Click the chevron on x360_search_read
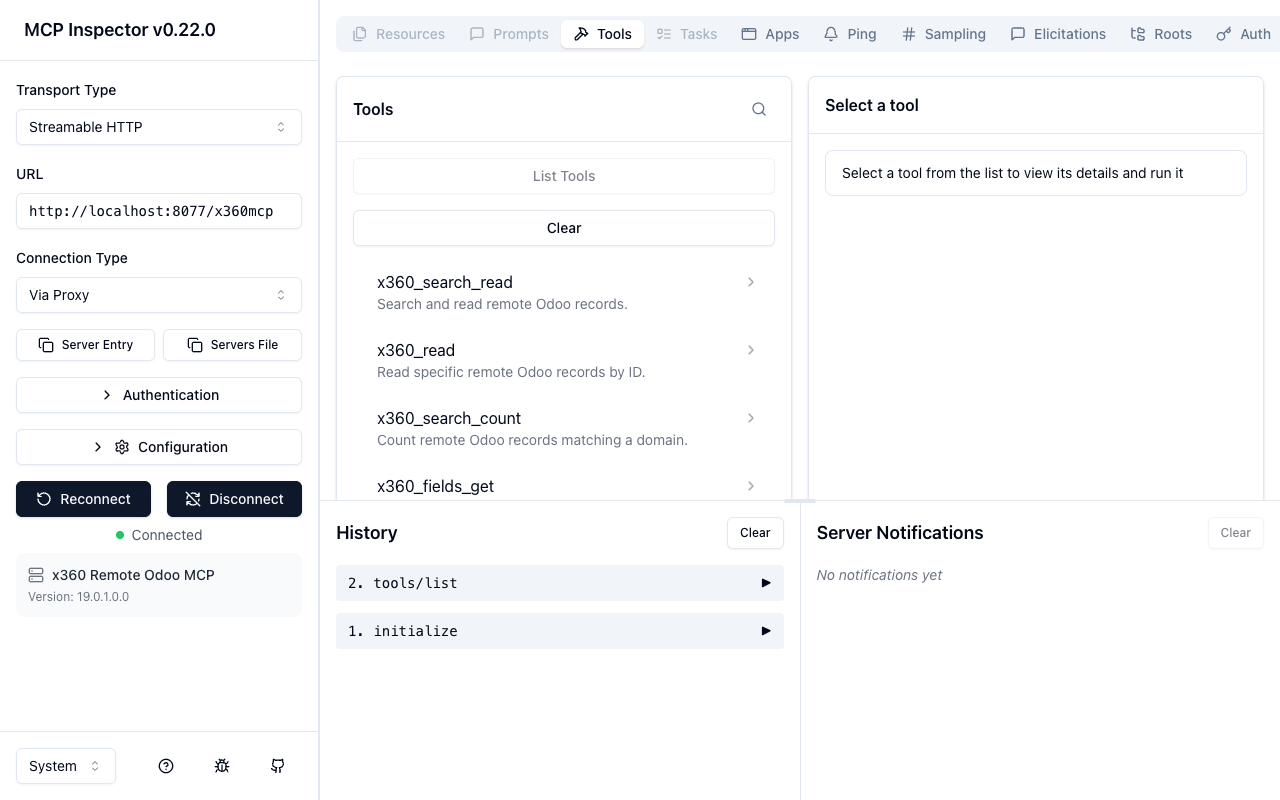Viewport: 1280px width, 800px height. tap(751, 282)
